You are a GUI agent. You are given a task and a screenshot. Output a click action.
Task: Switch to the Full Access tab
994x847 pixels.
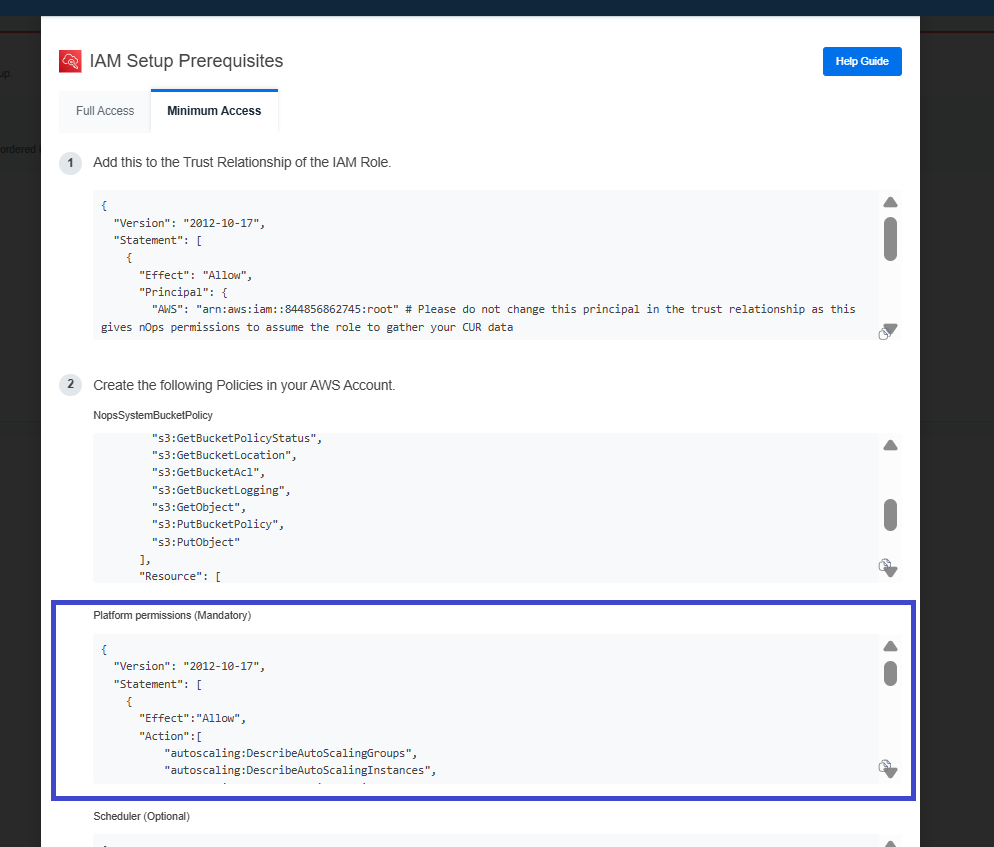(x=105, y=111)
